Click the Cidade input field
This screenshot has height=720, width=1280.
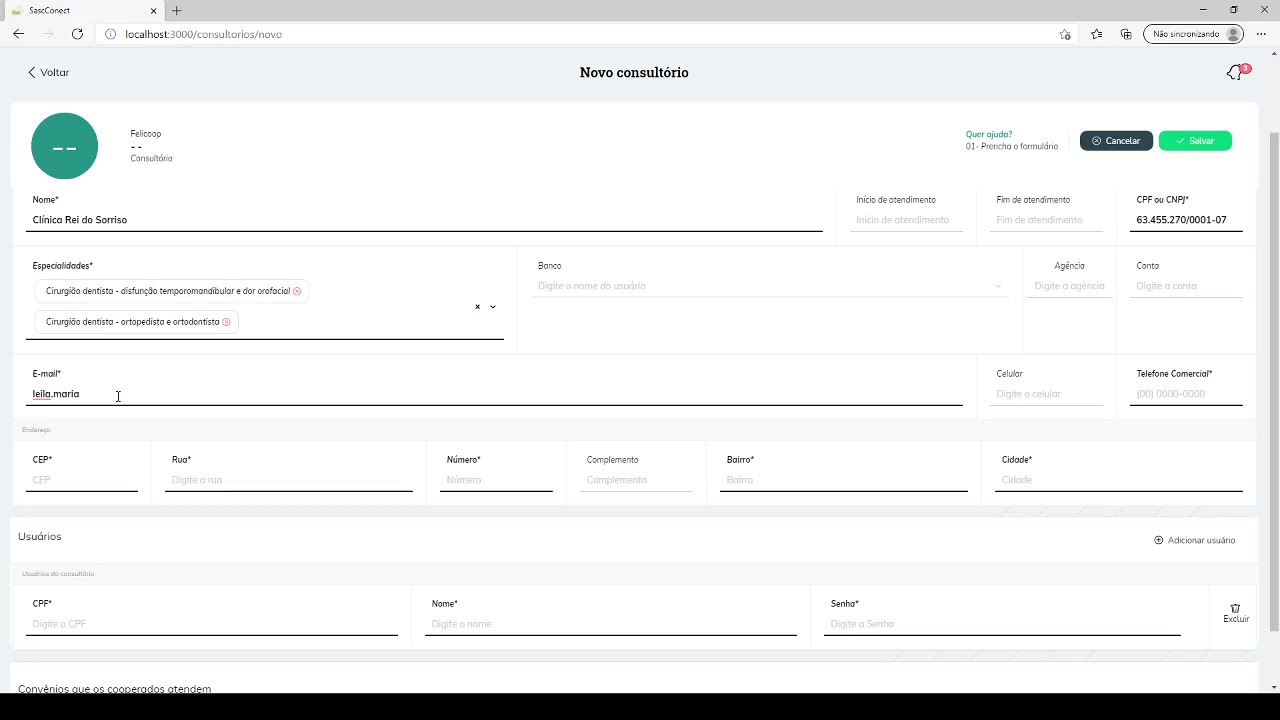click(x=1119, y=480)
